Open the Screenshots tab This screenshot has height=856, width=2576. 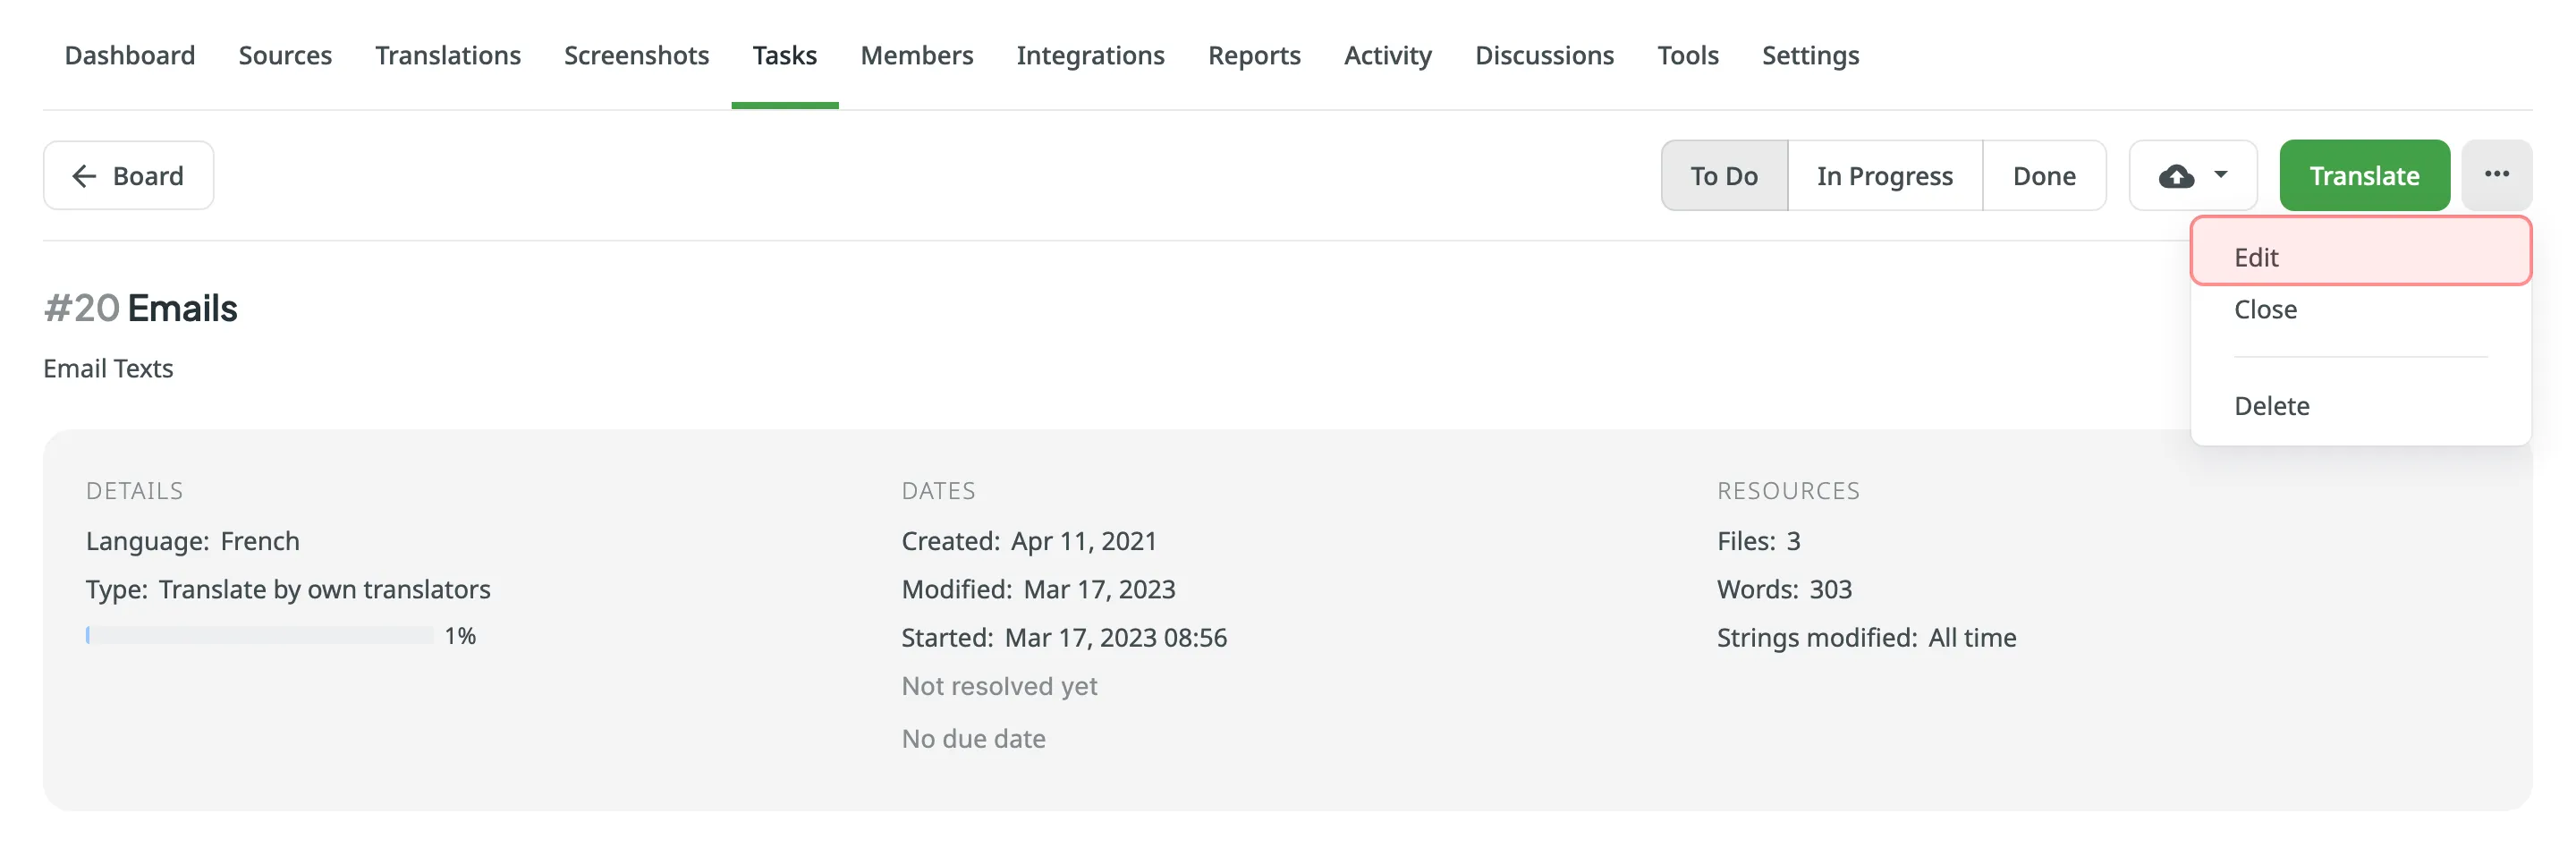point(636,55)
